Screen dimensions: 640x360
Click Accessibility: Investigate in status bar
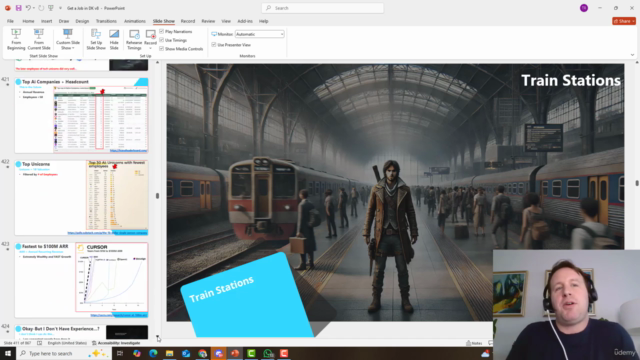[x=116, y=343]
